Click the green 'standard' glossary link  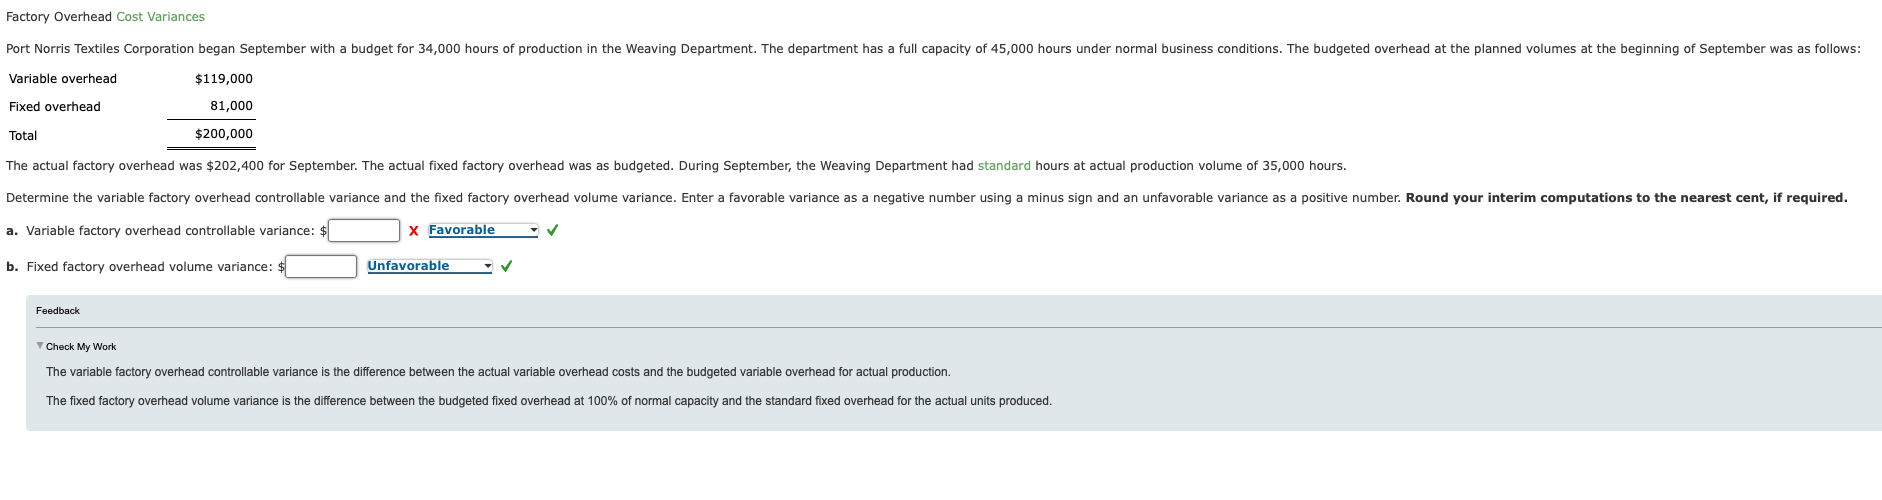[1003, 166]
